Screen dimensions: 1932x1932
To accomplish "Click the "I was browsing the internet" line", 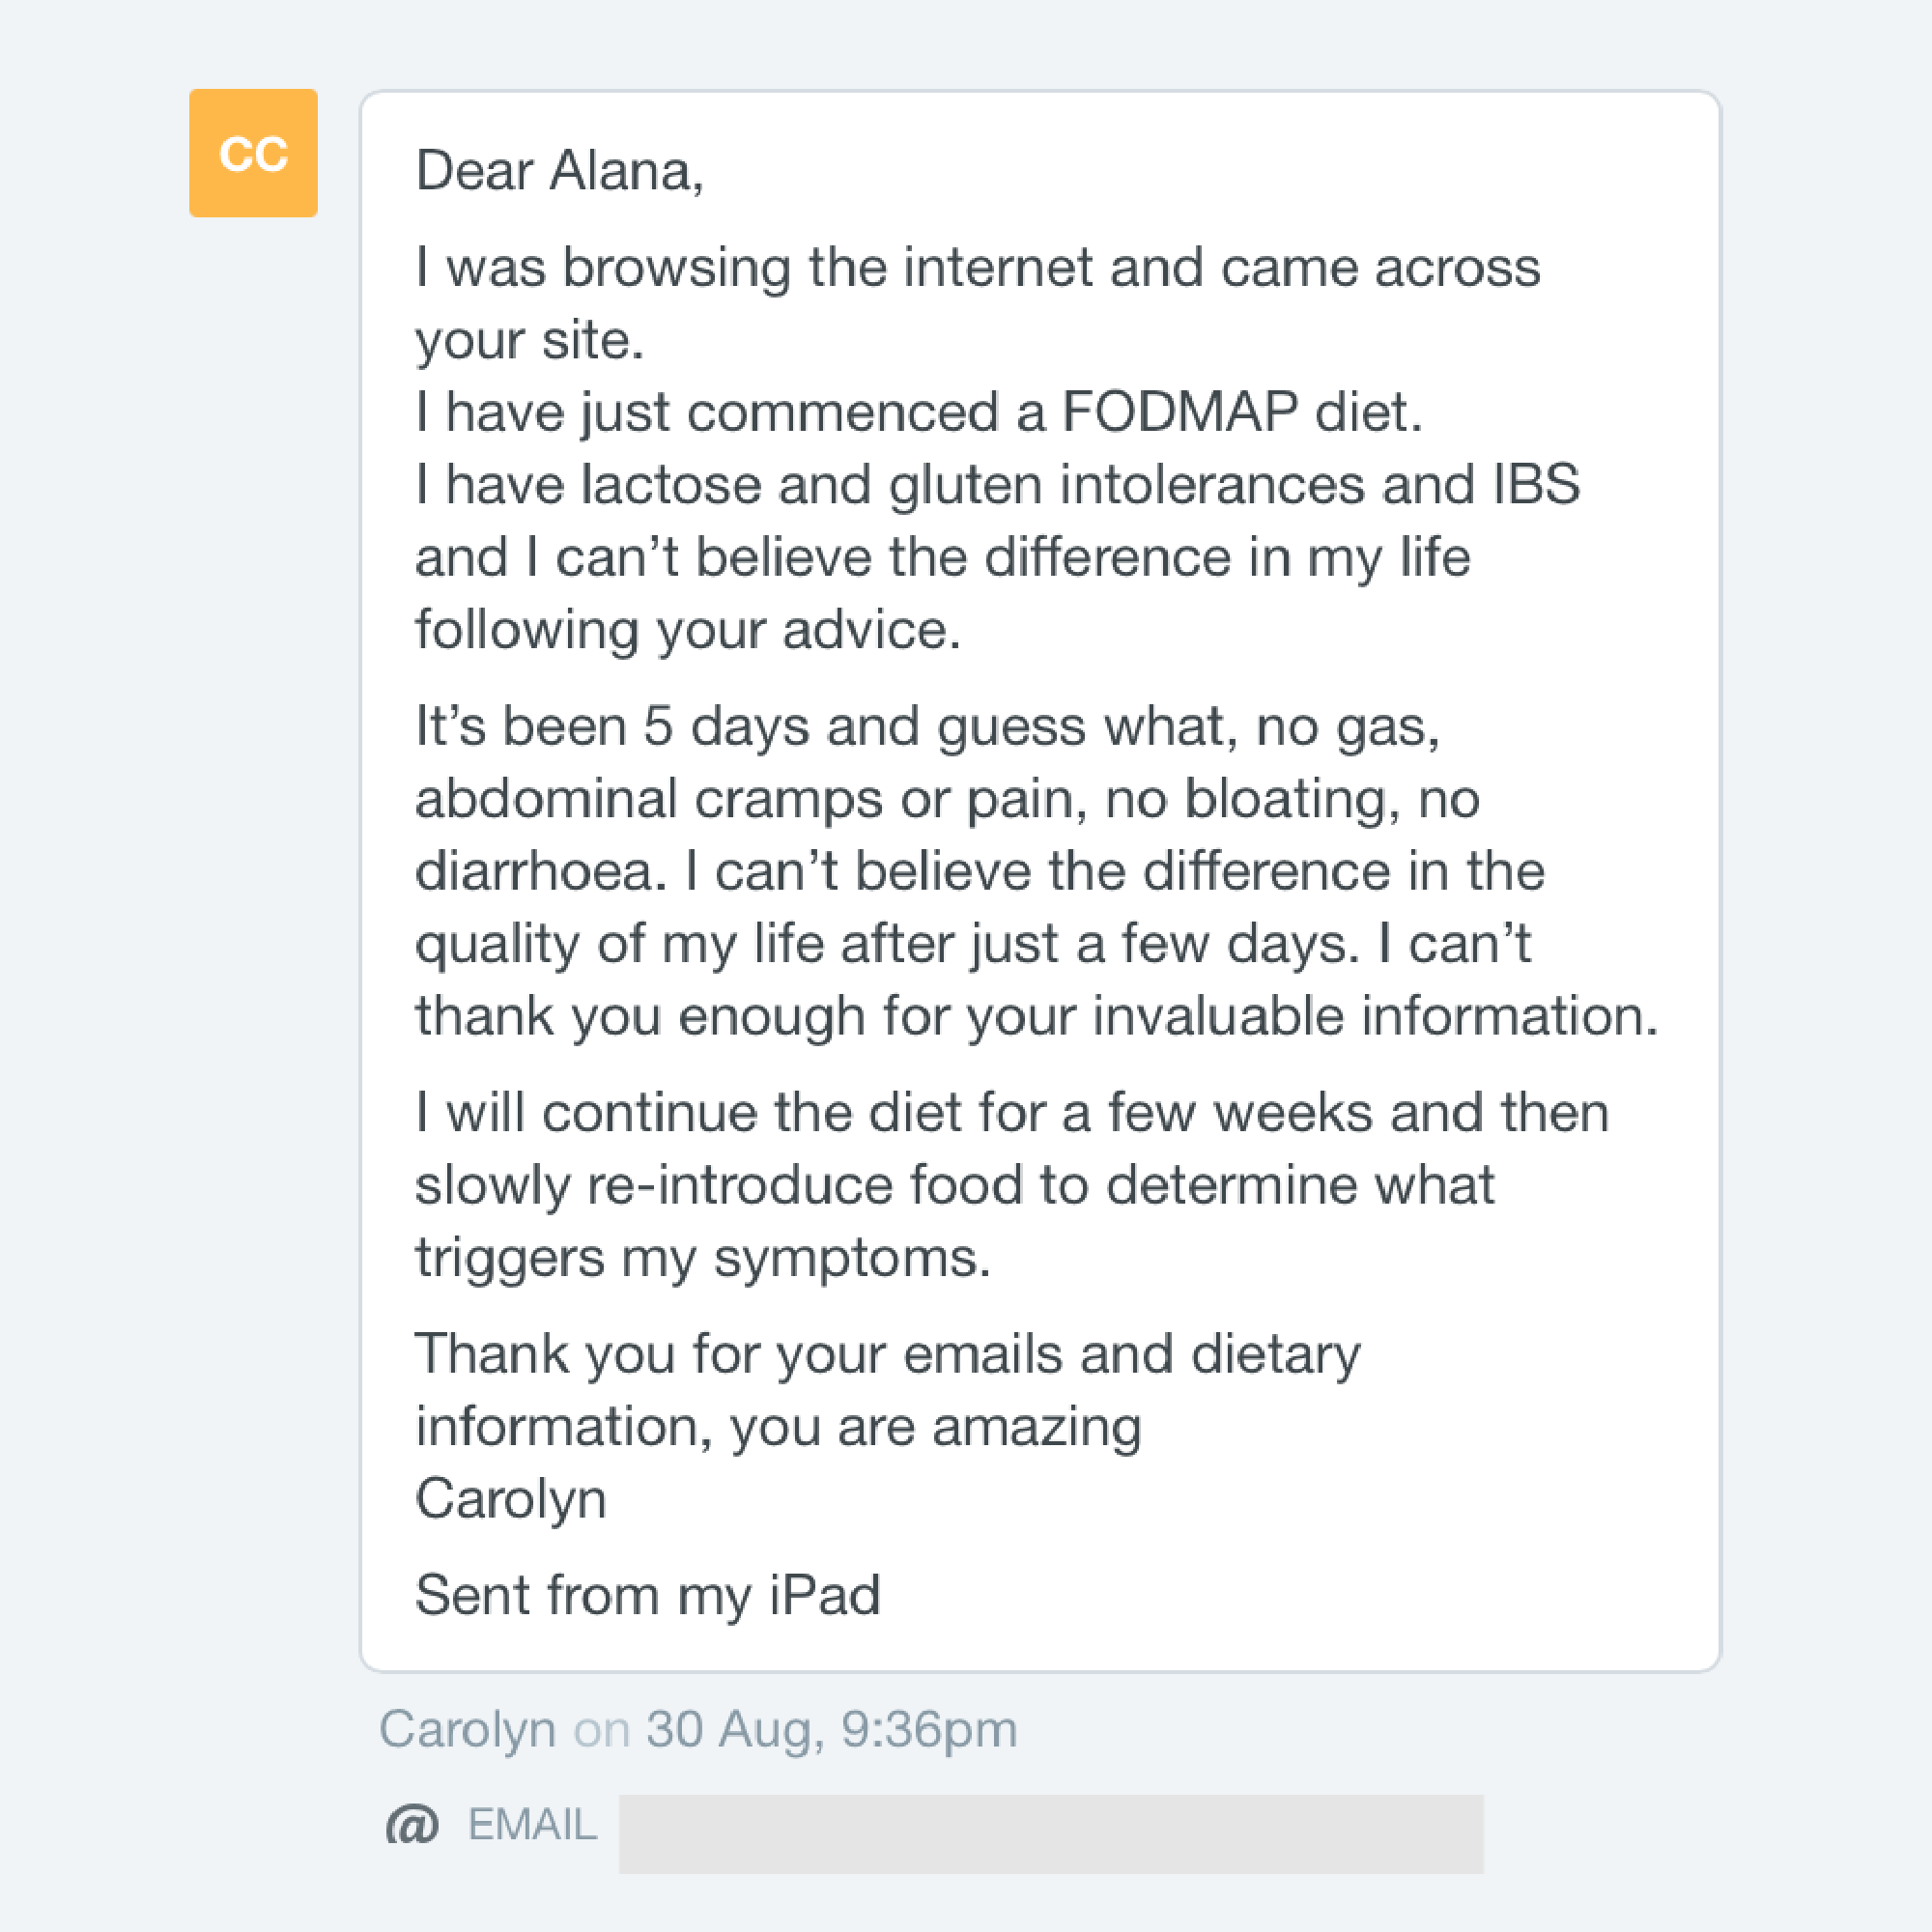I will click(977, 267).
